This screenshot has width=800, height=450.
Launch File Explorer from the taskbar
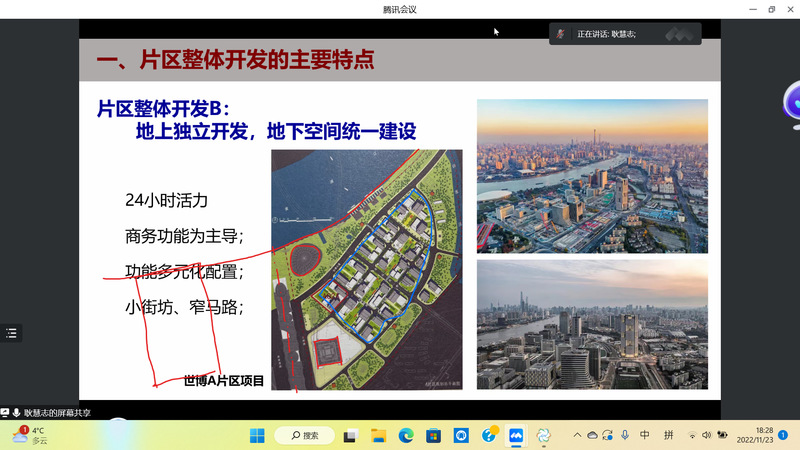(x=378, y=436)
